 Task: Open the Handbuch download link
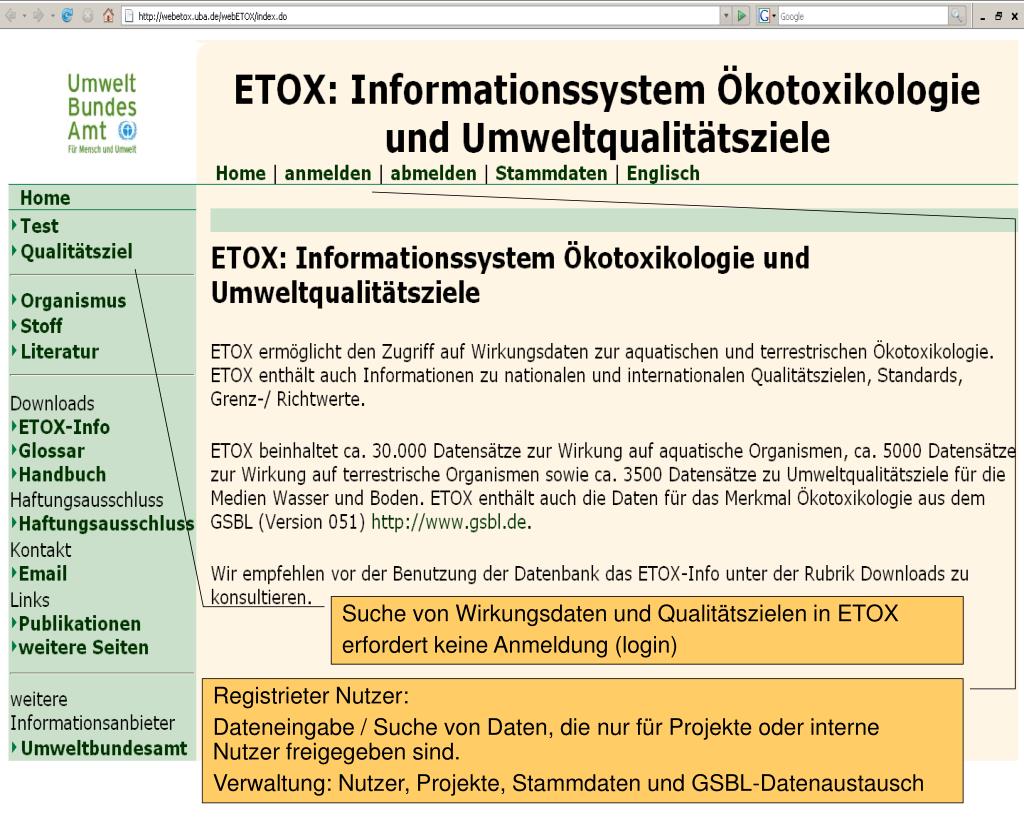62,475
